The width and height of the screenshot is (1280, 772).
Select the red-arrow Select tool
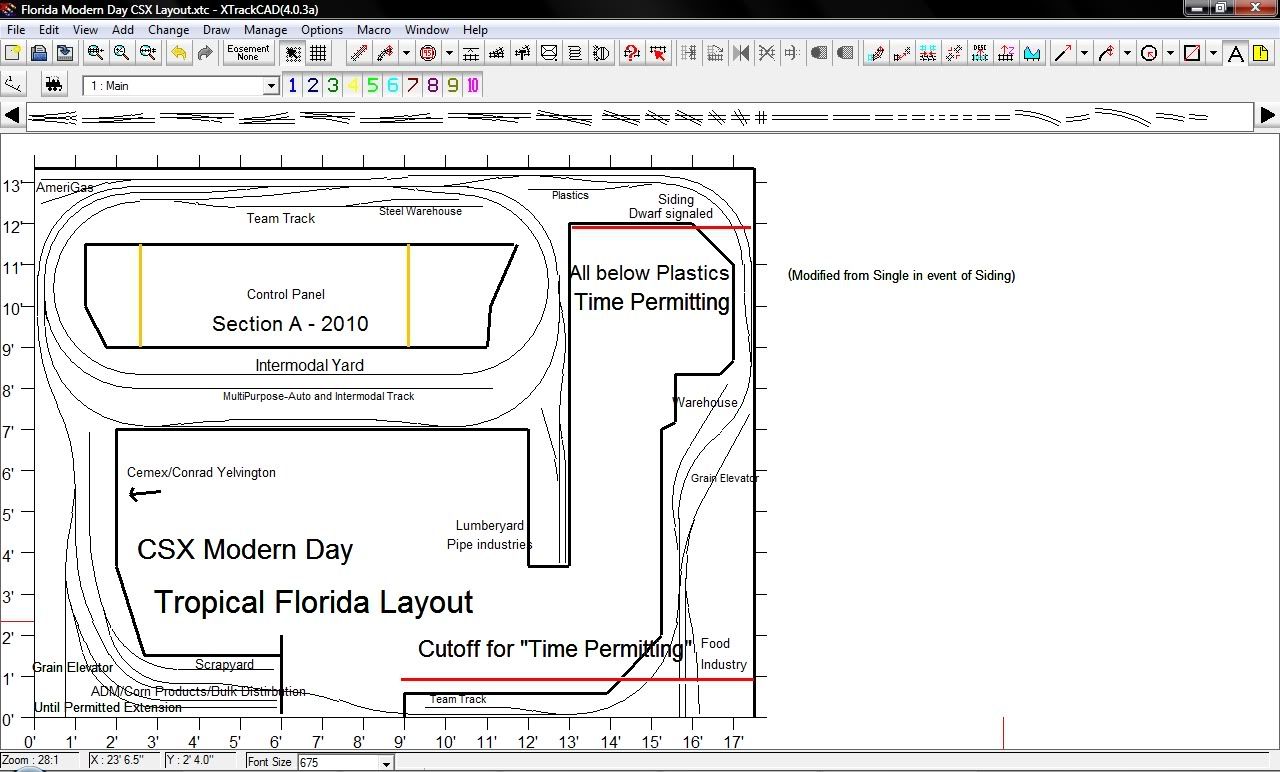click(658, 53)
